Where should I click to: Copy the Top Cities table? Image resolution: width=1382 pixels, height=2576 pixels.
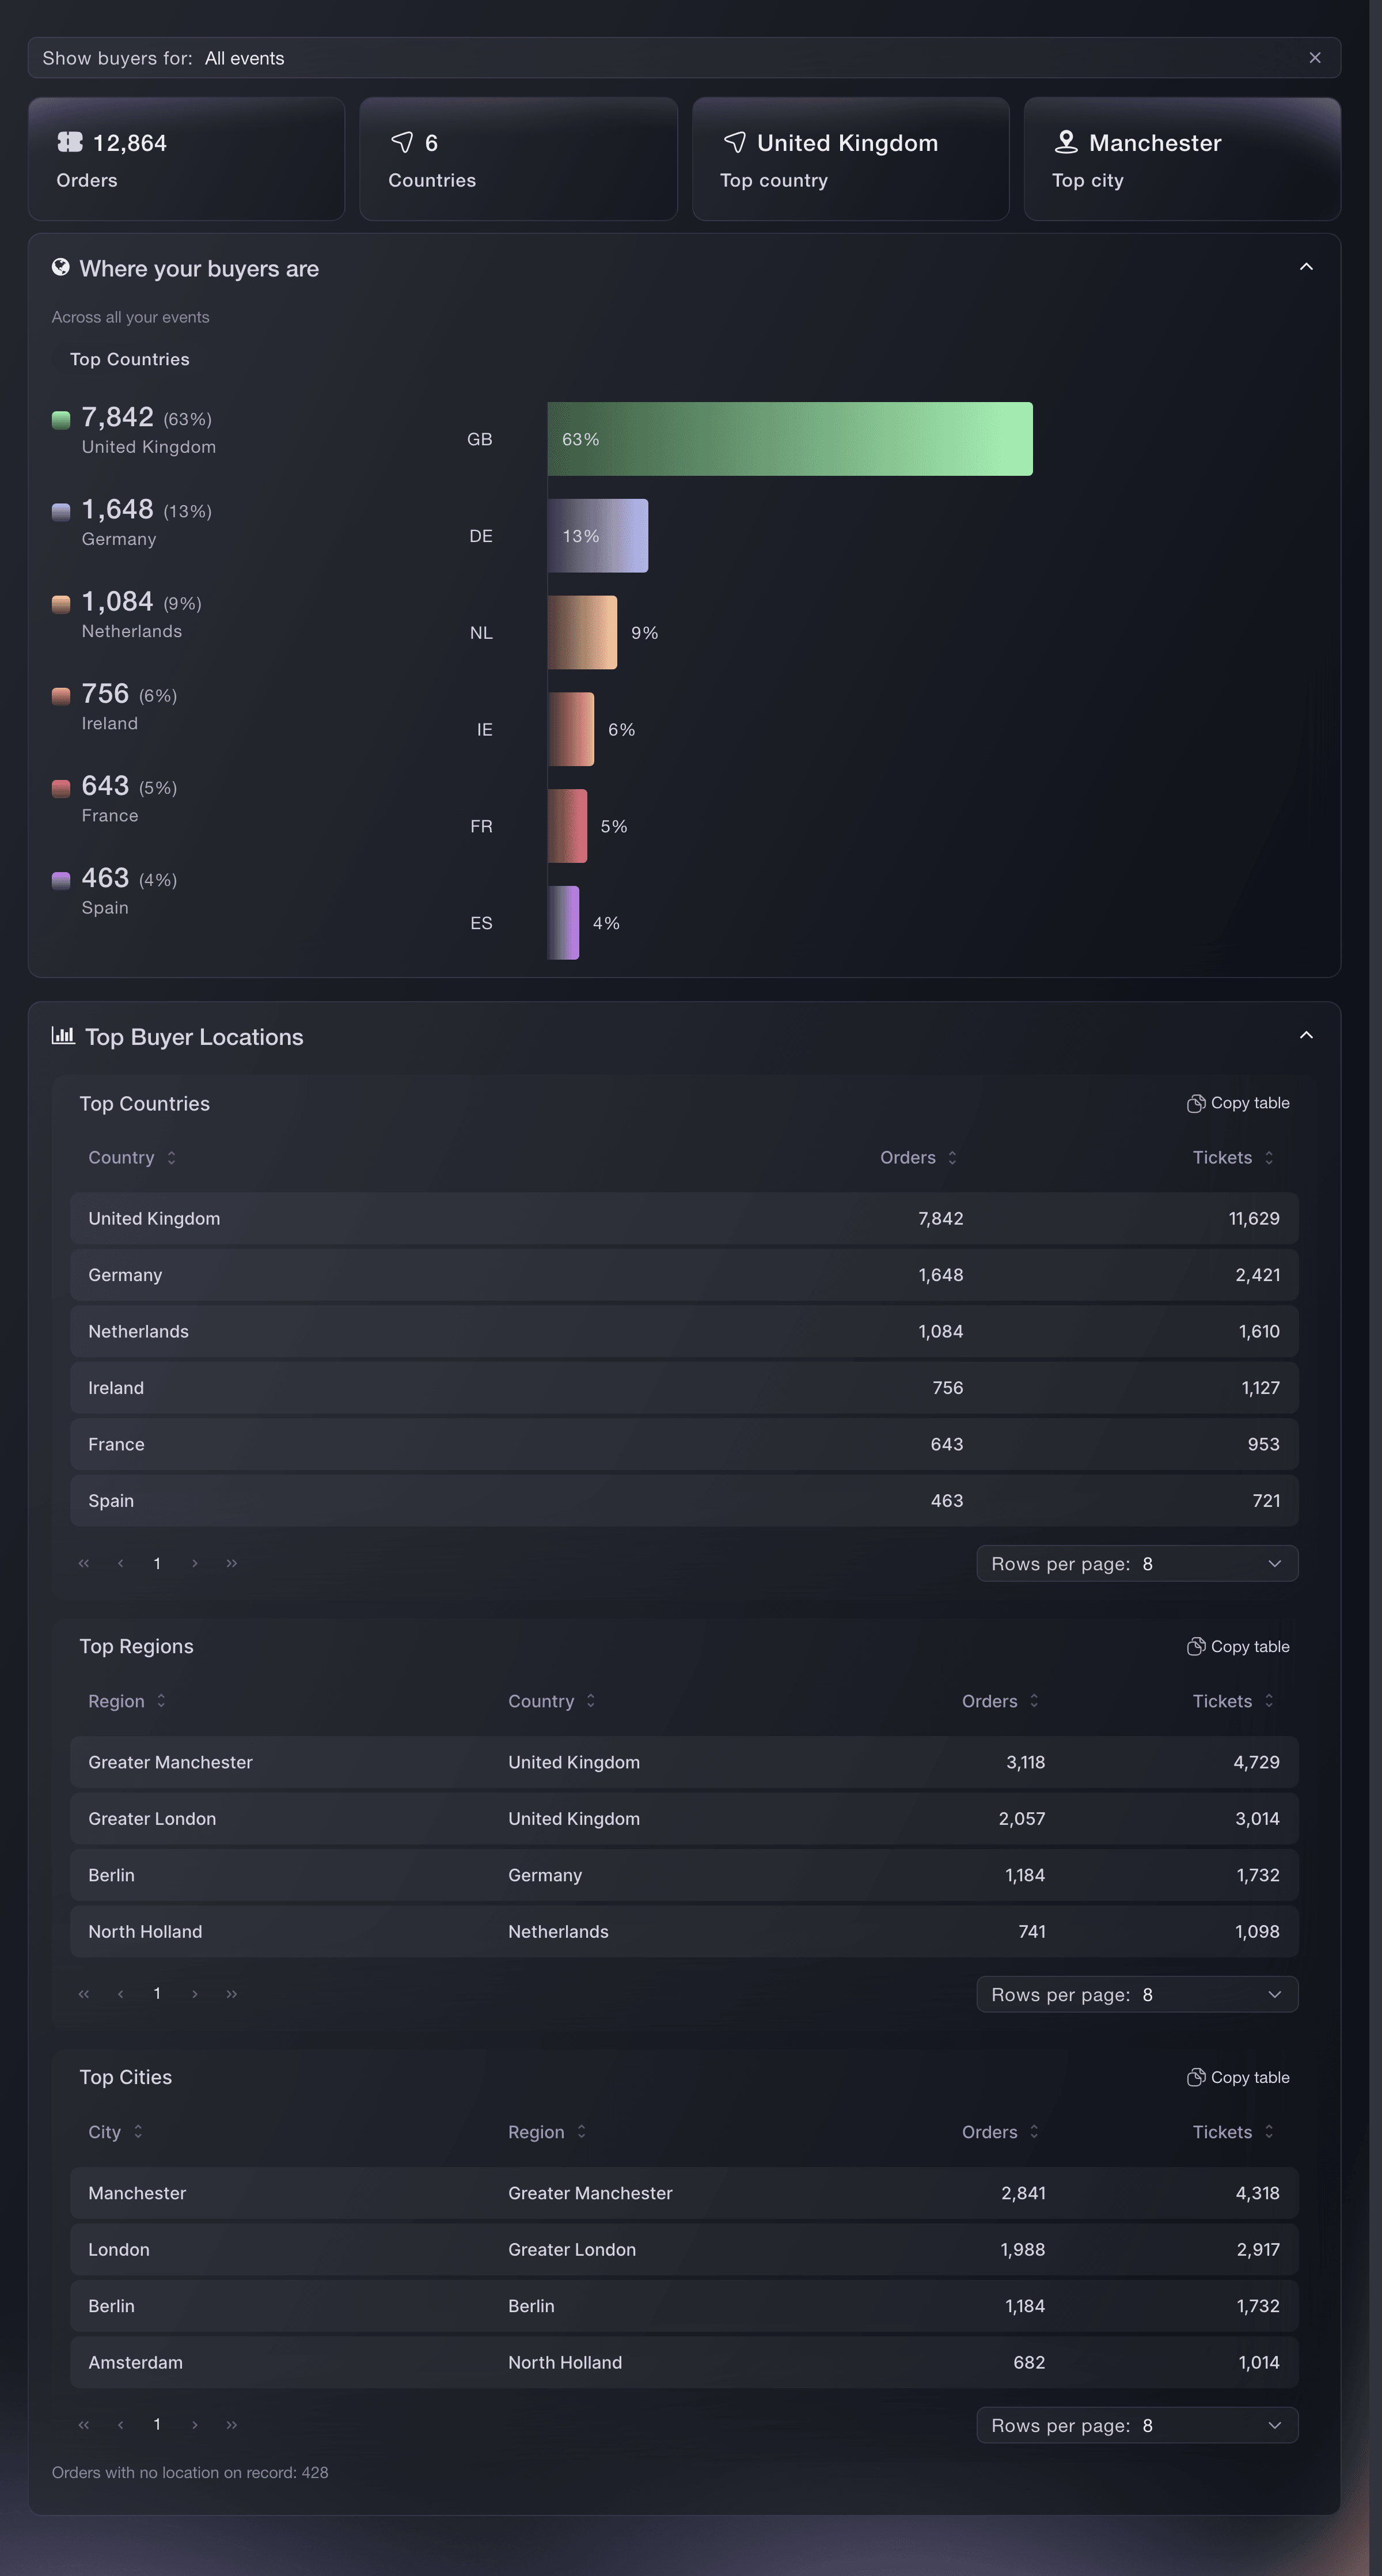coord(1238,2078)
